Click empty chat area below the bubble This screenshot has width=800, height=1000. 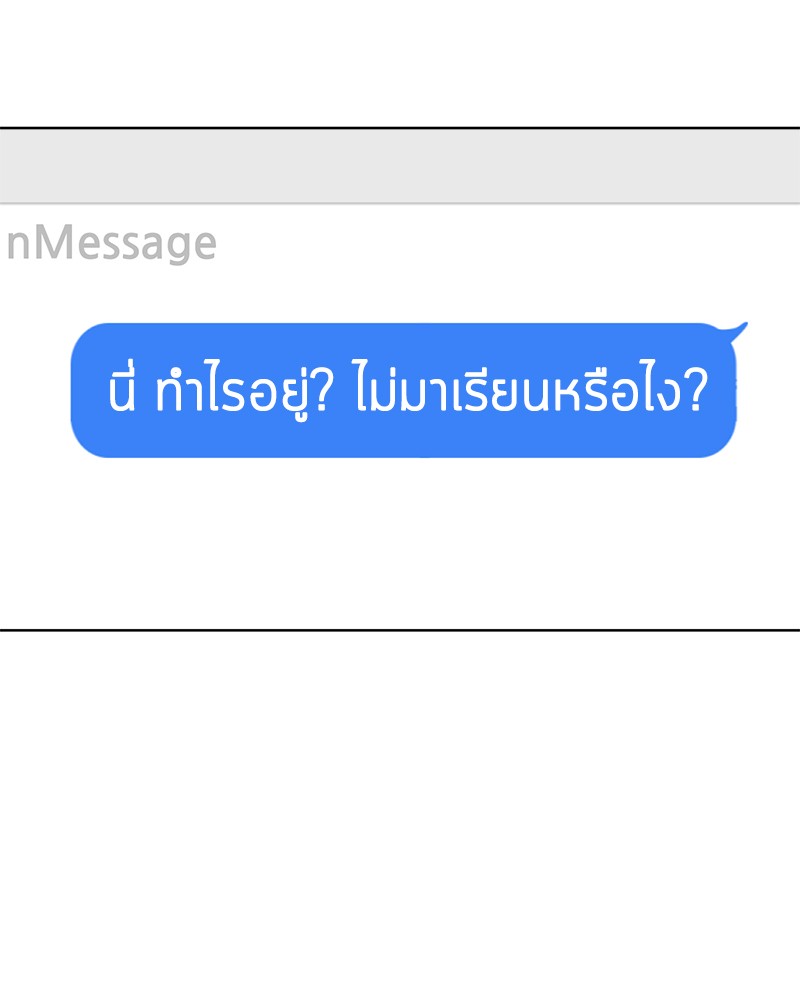click(x=400, y=542)
